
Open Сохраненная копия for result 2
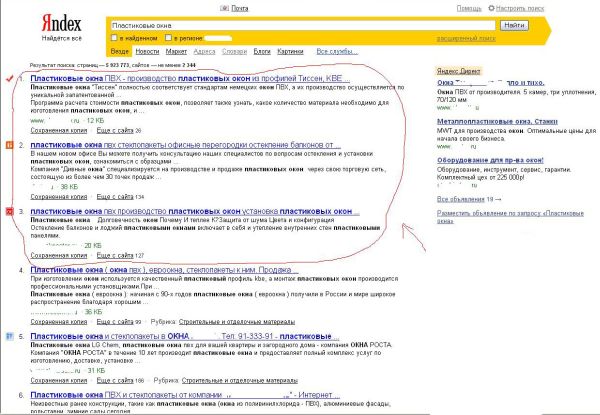[59, 197]
